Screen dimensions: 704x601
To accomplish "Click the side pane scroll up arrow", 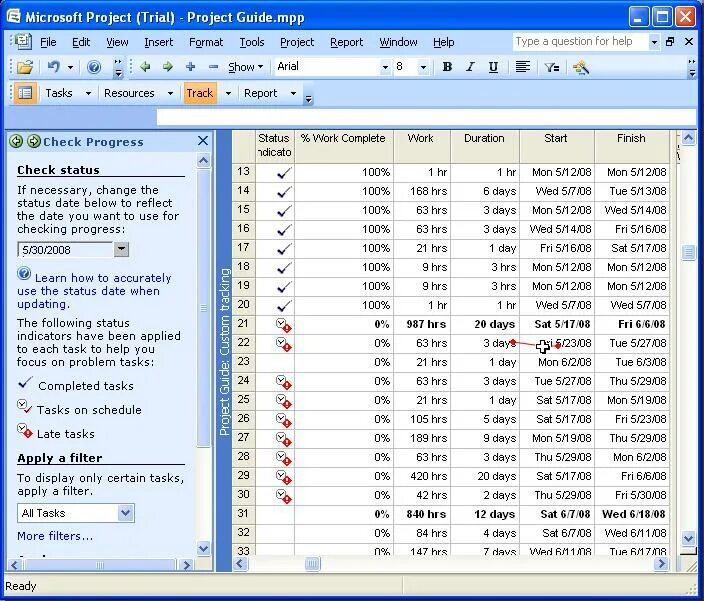I will pos(203,161).
